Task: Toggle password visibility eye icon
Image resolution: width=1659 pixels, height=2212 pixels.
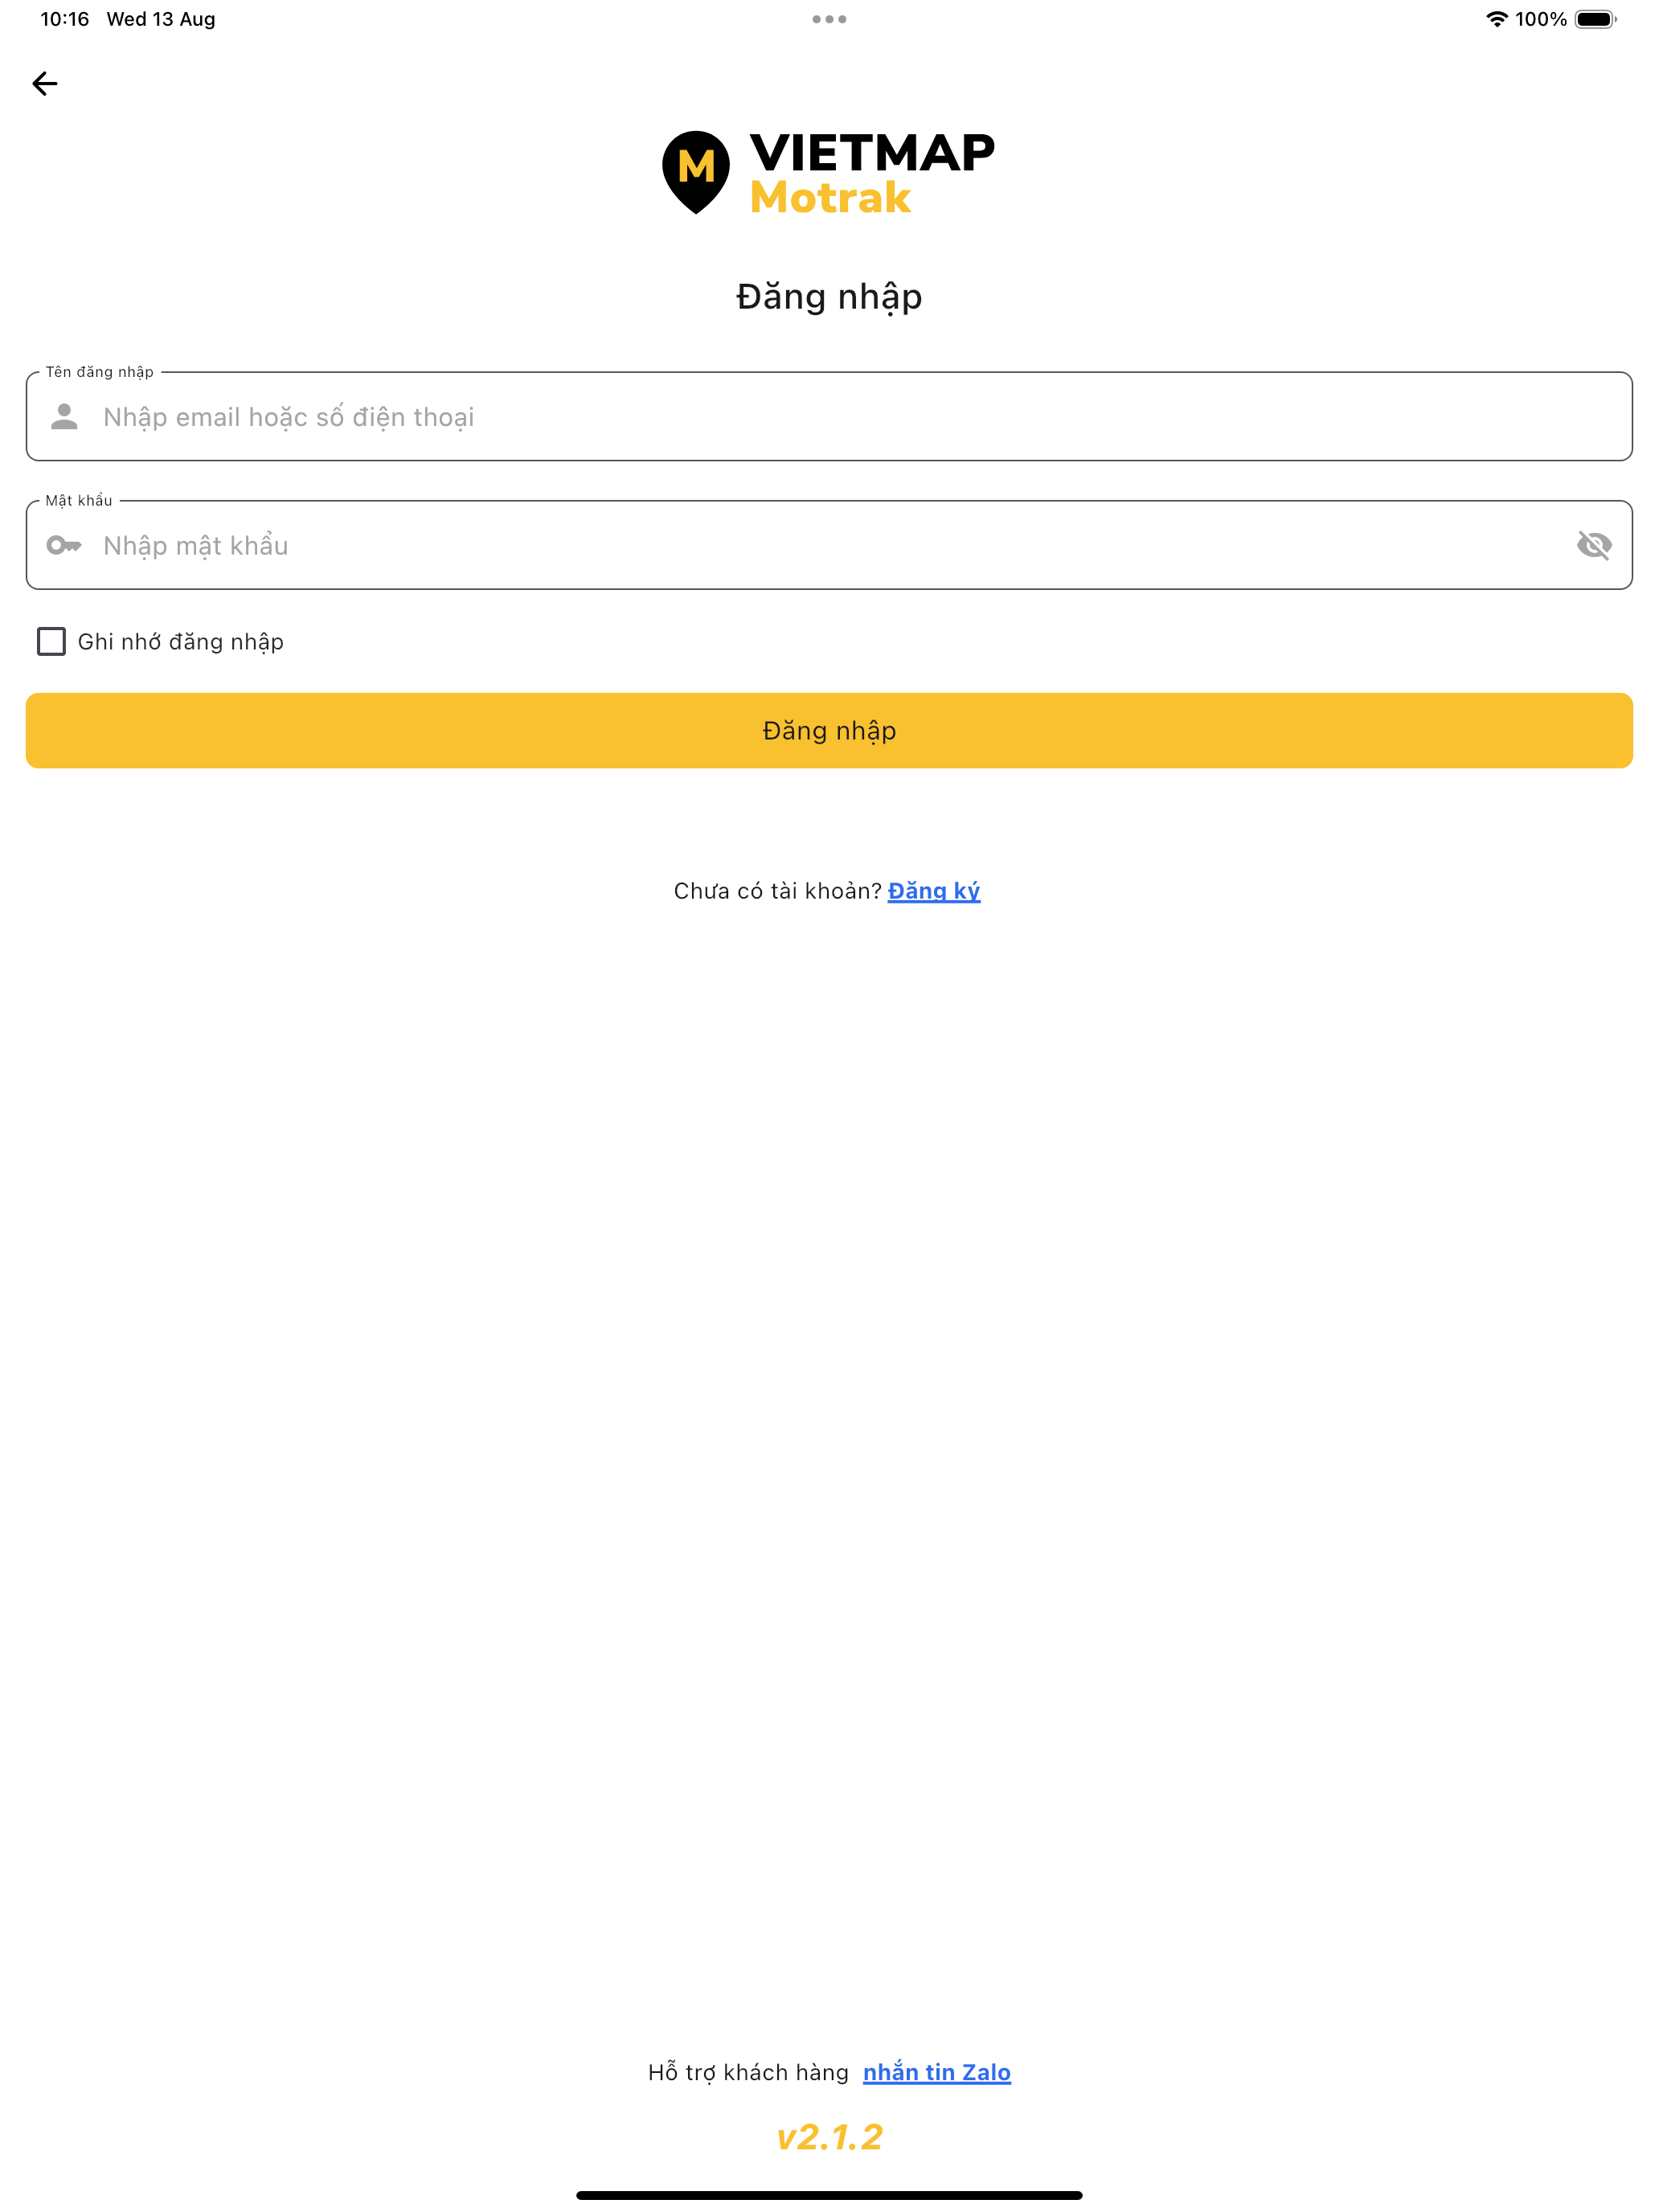Action: pyautogui.click(x=1594, y=545)
